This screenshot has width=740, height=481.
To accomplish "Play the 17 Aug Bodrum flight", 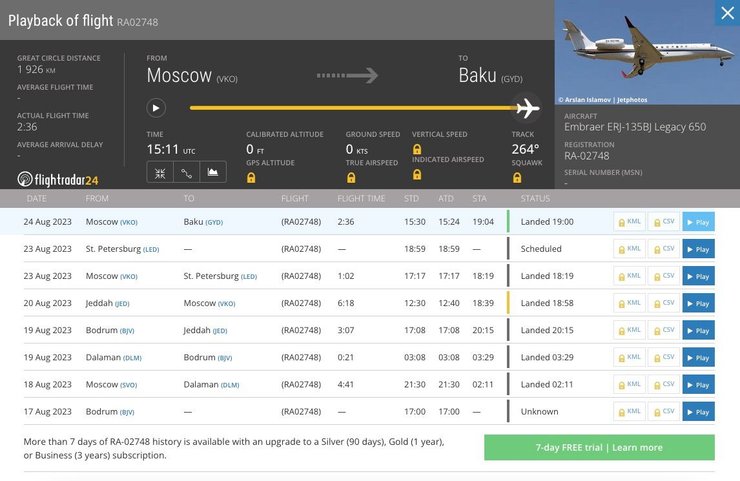I will (698, 411).
